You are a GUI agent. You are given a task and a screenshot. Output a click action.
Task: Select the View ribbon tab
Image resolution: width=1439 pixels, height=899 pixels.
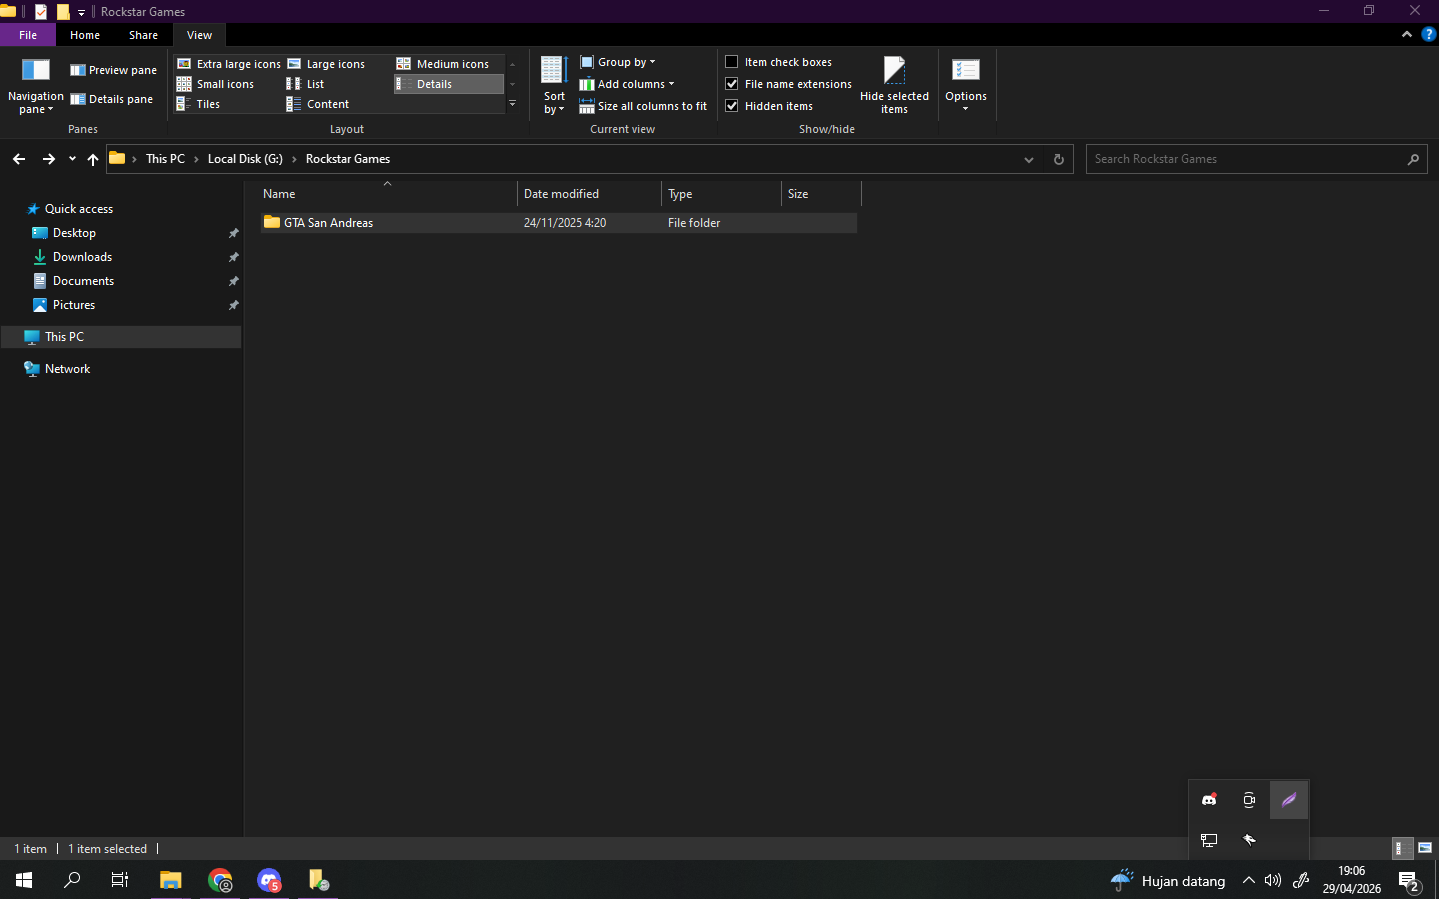200,35
